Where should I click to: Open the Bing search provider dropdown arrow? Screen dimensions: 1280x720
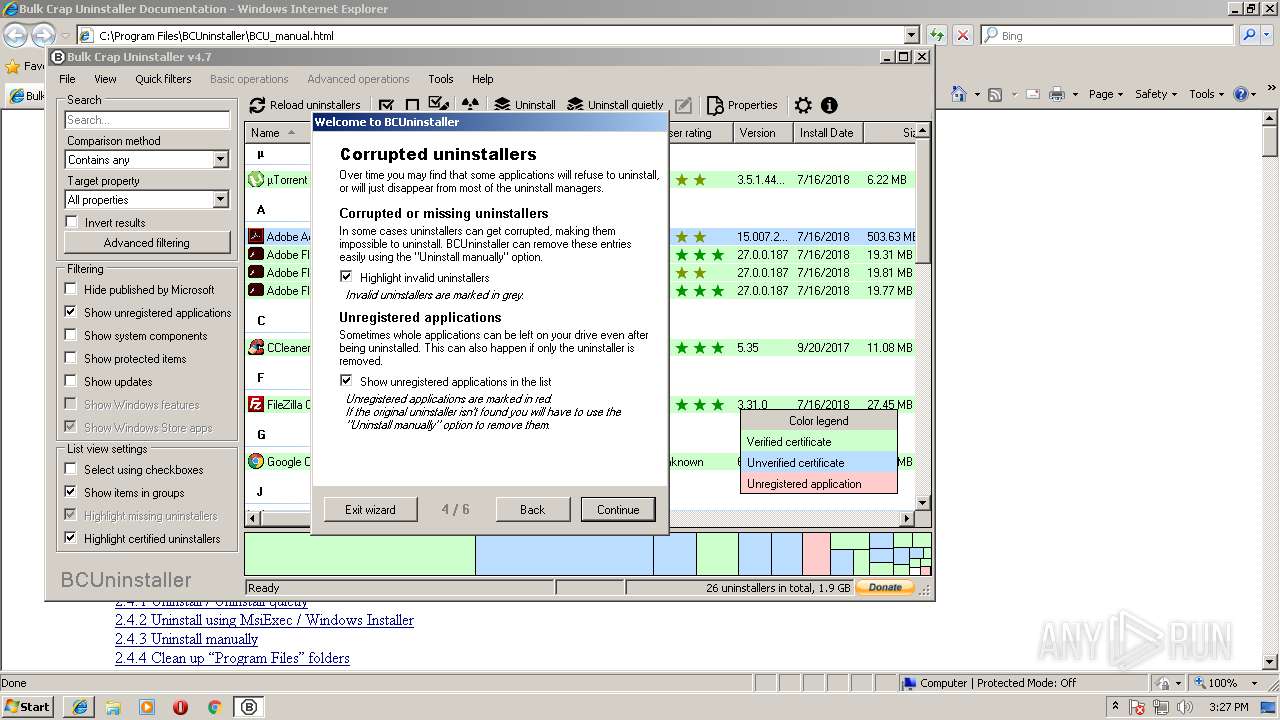click(x=1267, y=35)
